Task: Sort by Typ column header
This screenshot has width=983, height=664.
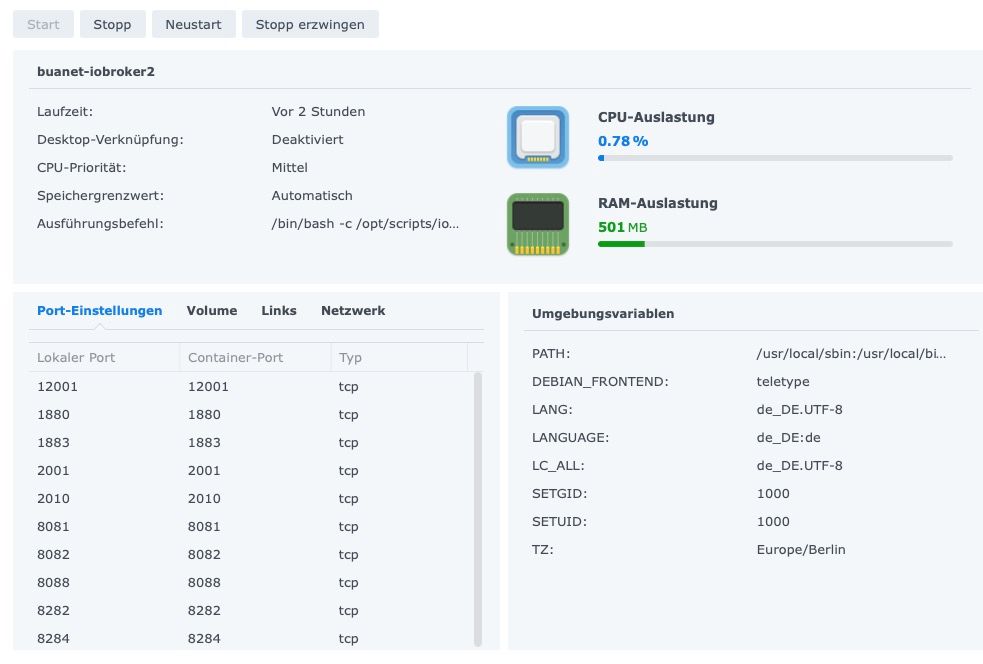Action: pos(398,358)
